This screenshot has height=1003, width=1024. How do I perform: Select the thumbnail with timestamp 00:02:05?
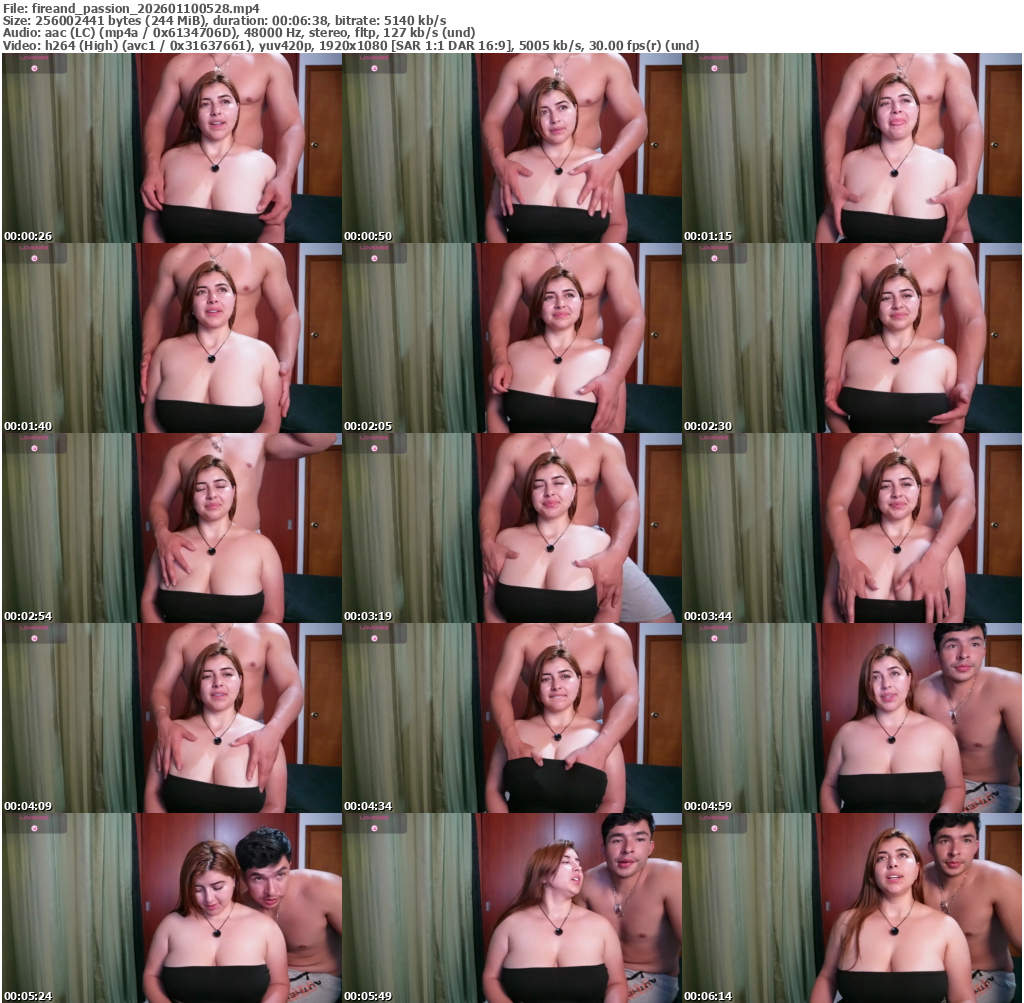click(x=511, y=338)
